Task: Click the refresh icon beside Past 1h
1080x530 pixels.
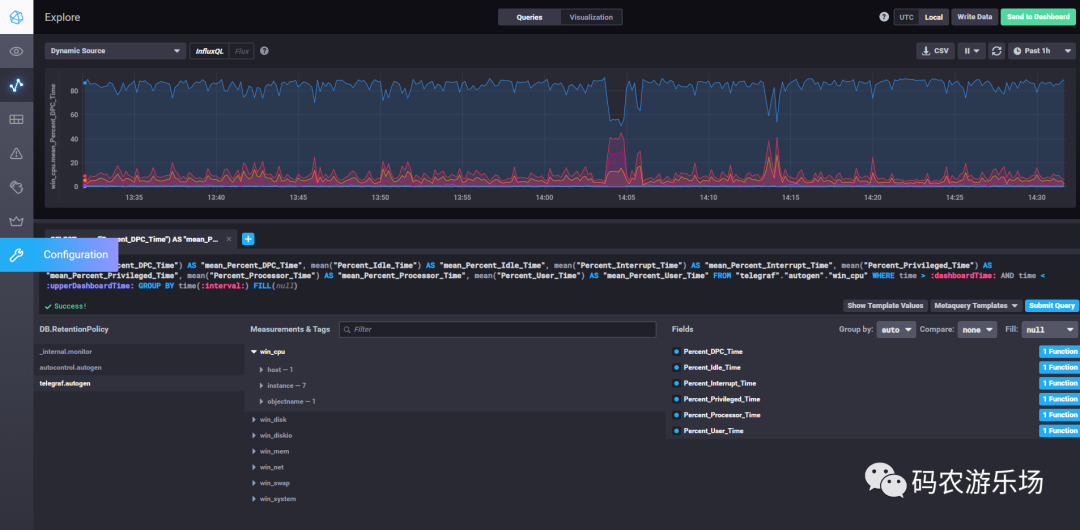Action: click(x=996, y=51)
